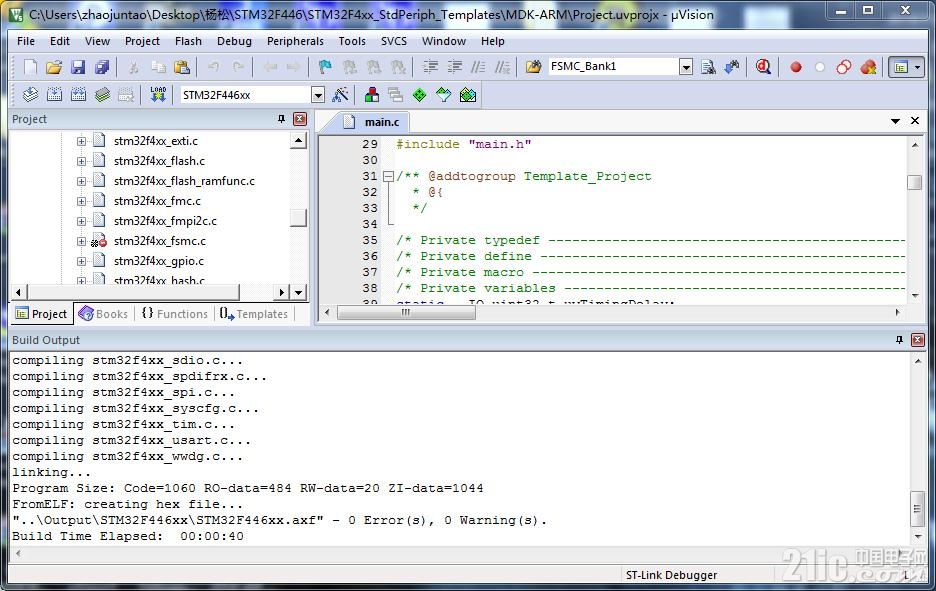Click the Paste clipboard icon
Image resolution: width=936 pixels, height=591 pixels.
pos(182,67)
